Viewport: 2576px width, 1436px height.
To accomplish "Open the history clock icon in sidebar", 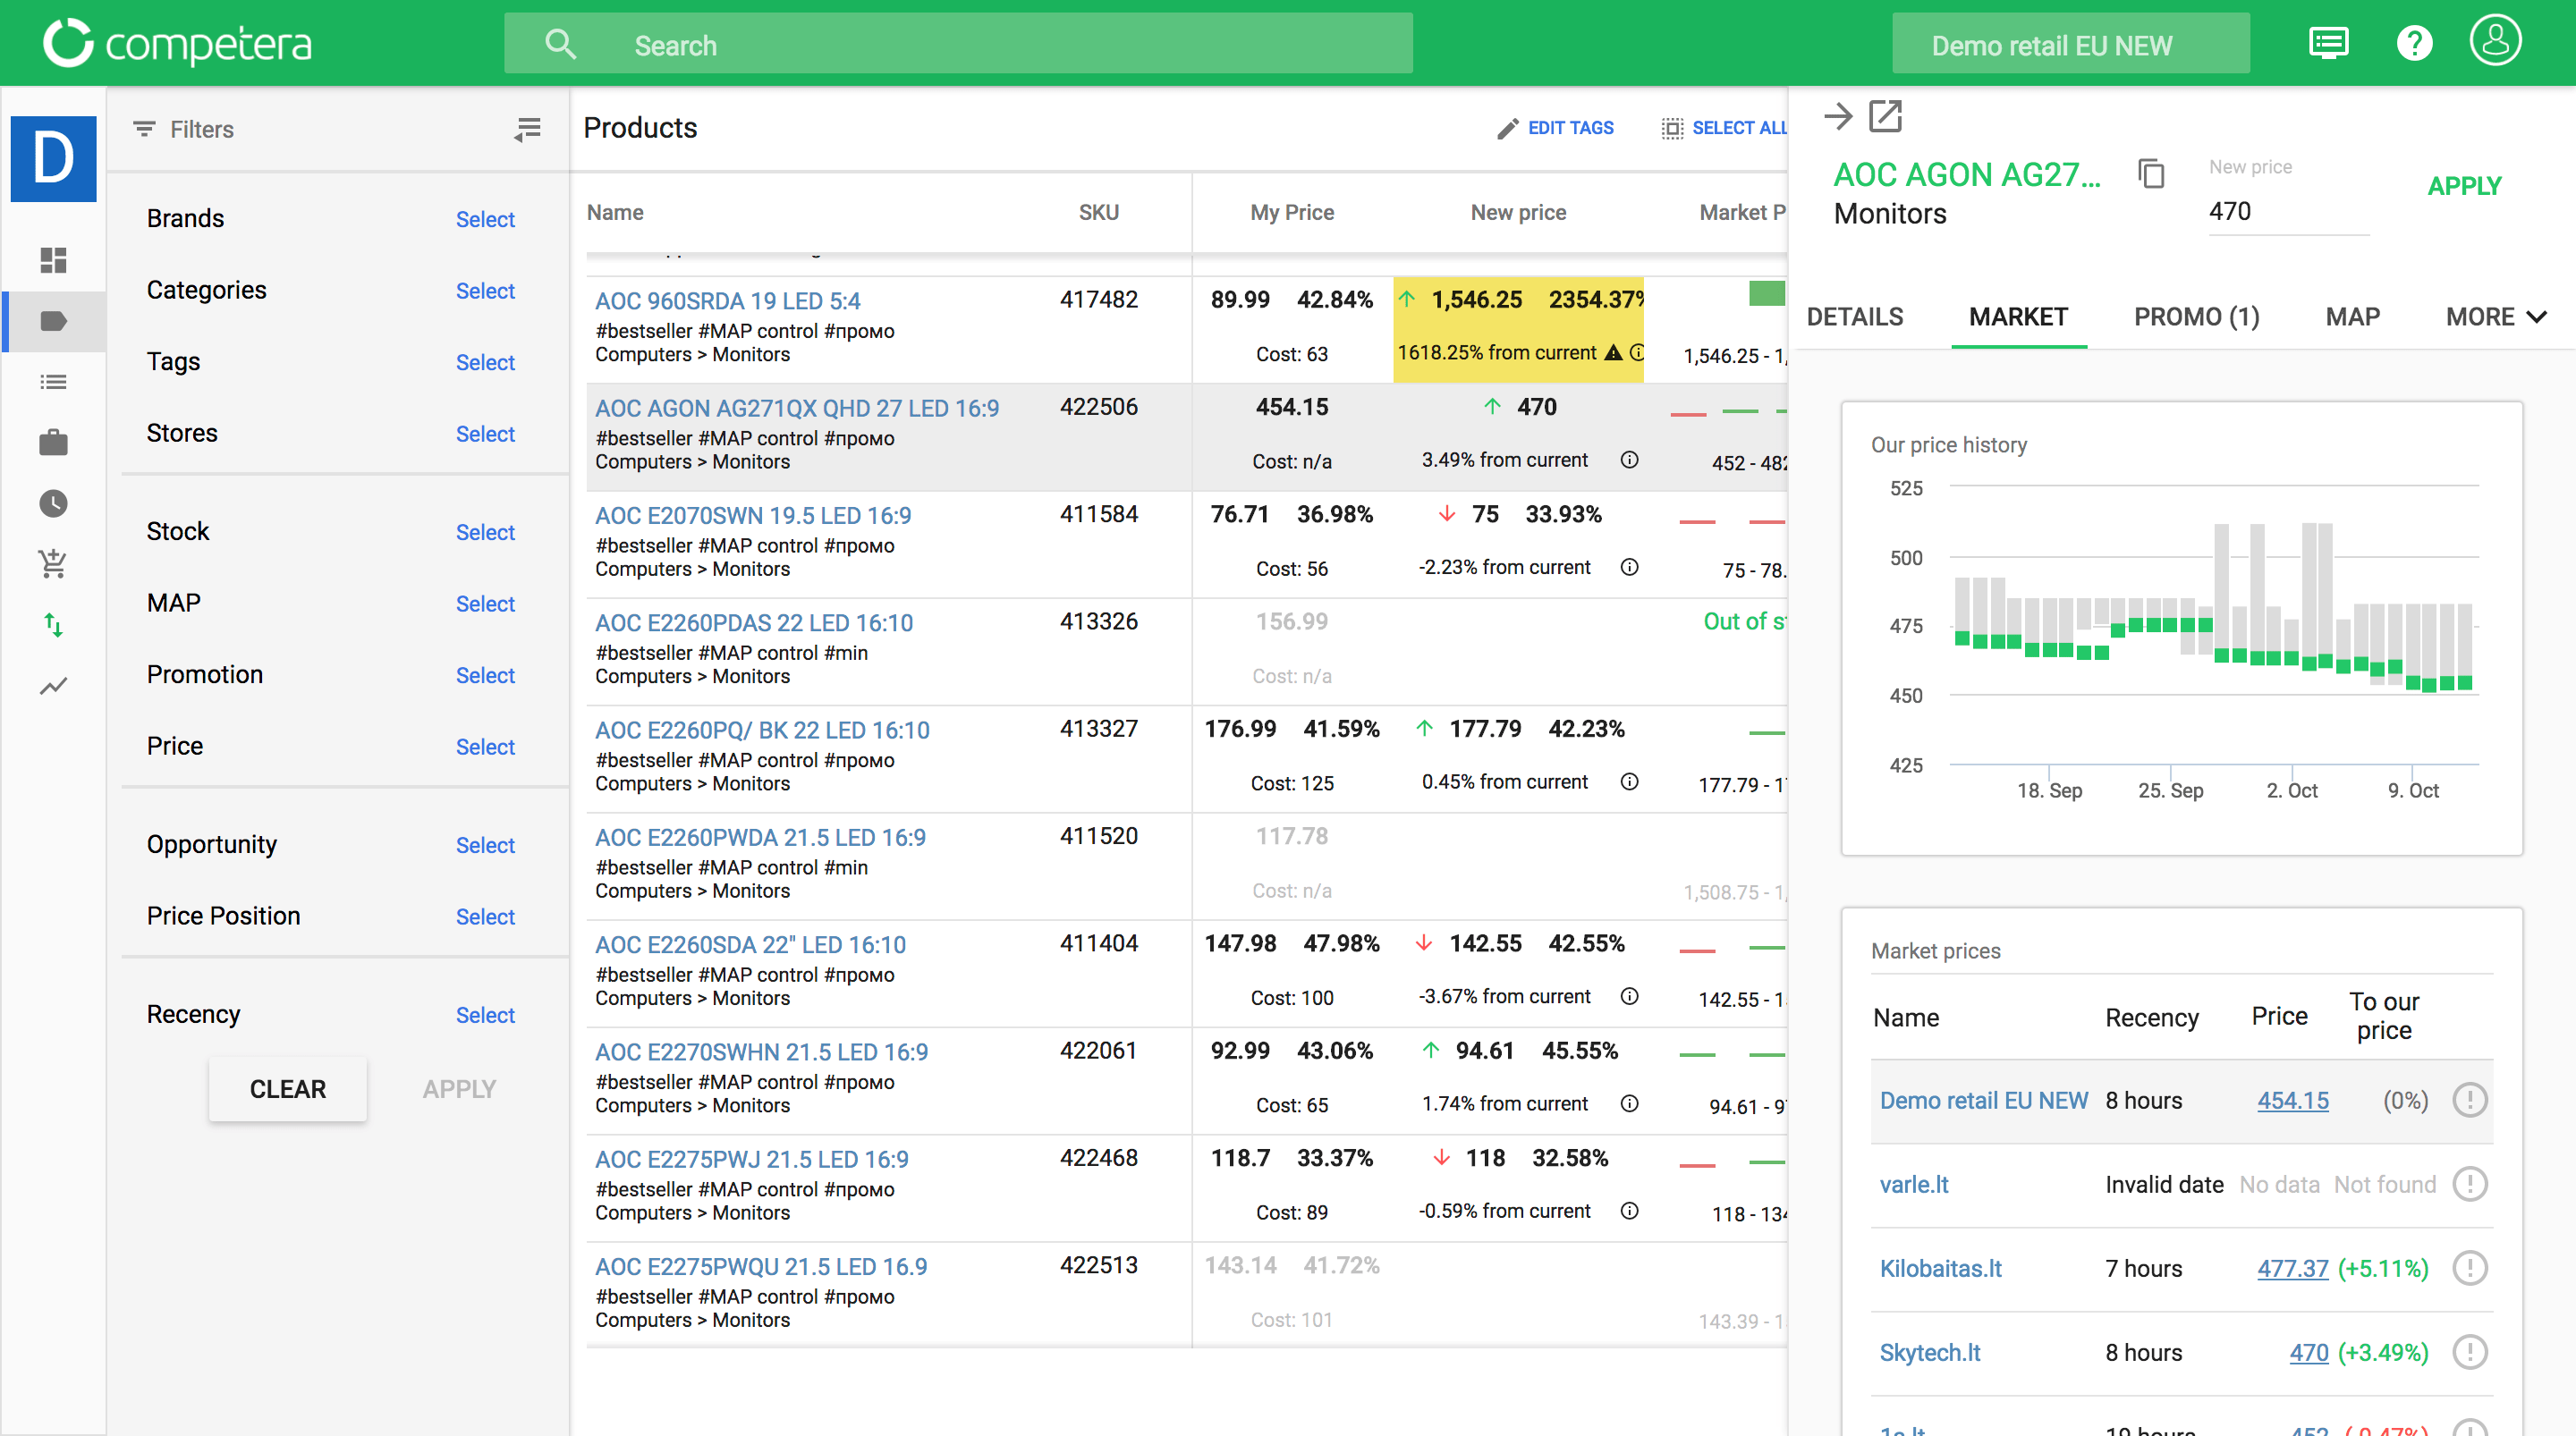I will click(x=52, y=503).
